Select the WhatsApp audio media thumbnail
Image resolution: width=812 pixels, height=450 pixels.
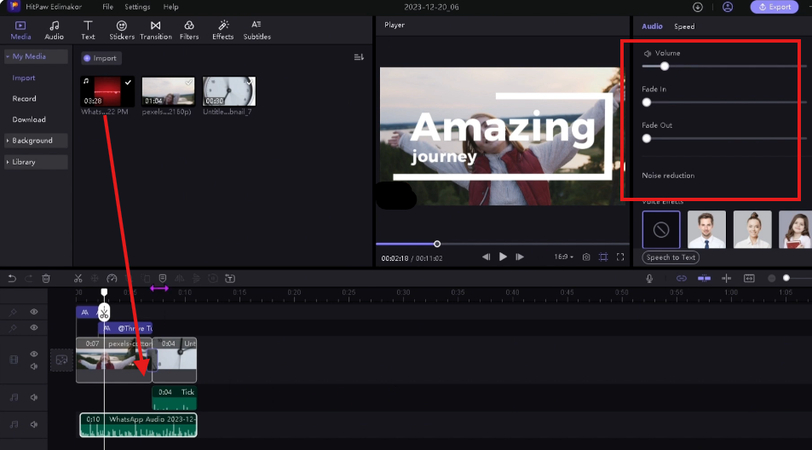click(107, 91)
